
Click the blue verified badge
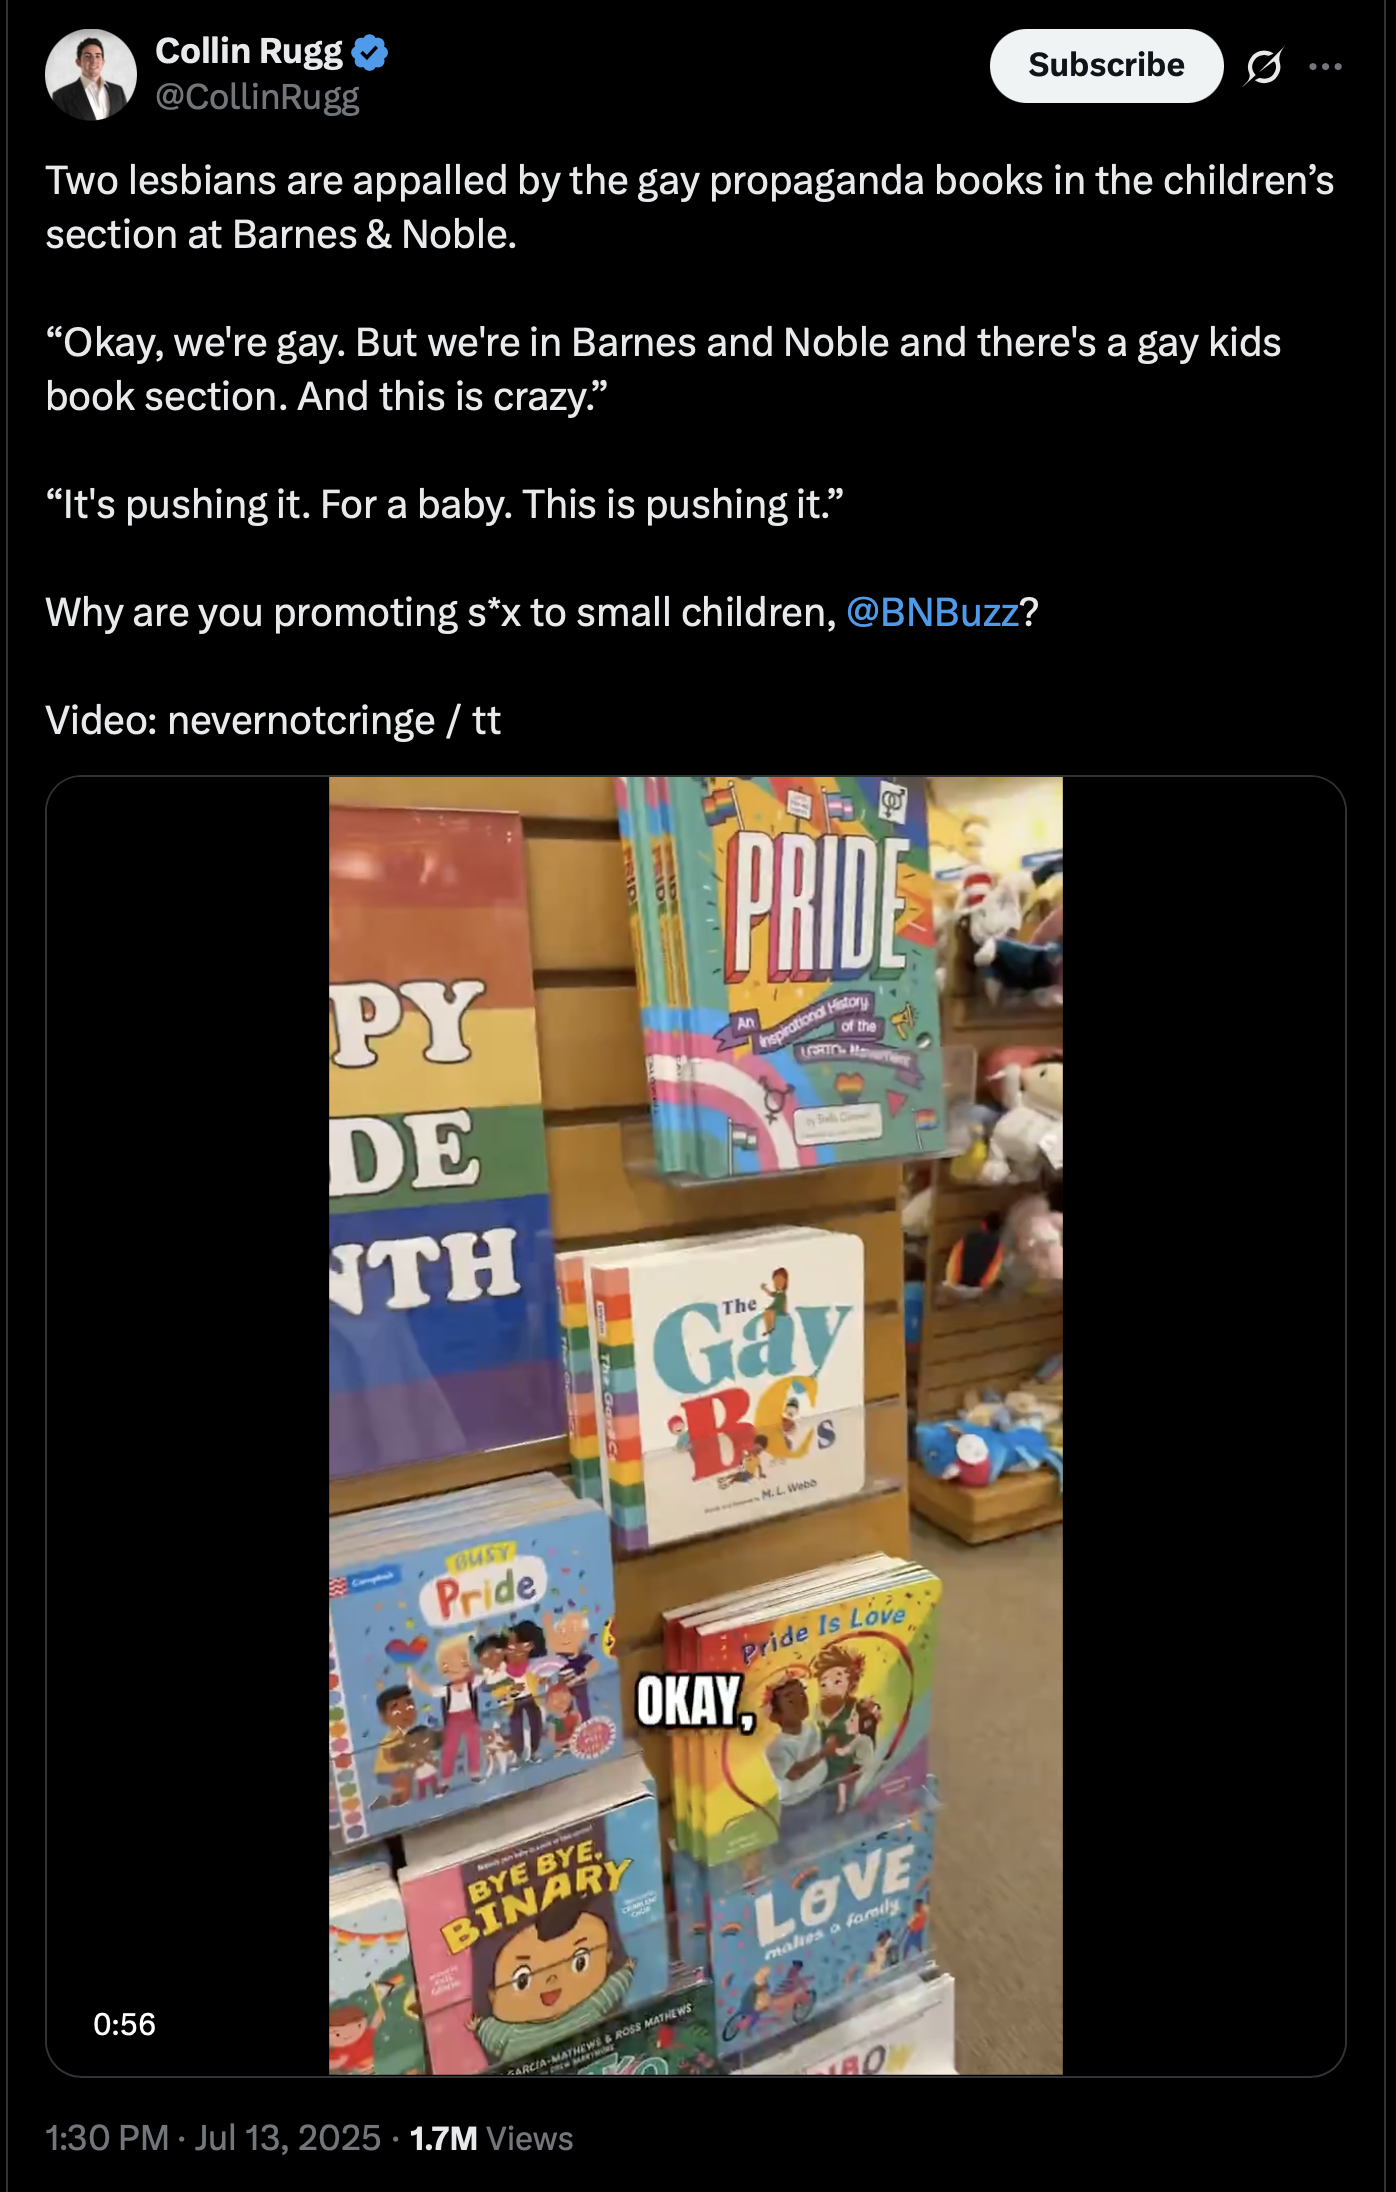[370, 52]
